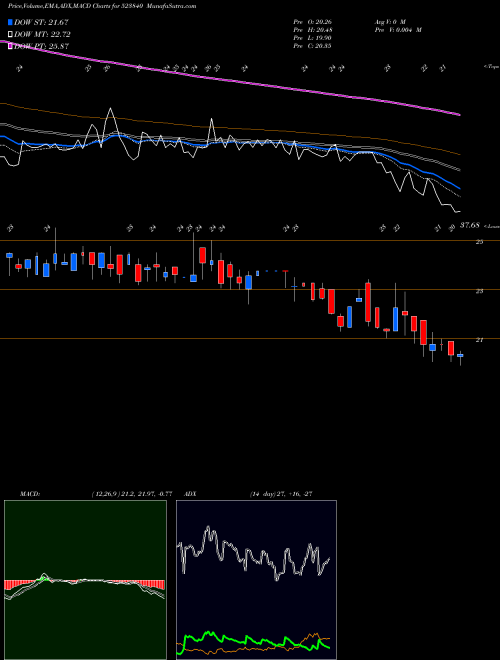Click the 'Pre H: 20.48' high value
Image resolution: width=500 pixels, height=660 pixels.
[x=312, y=30]
